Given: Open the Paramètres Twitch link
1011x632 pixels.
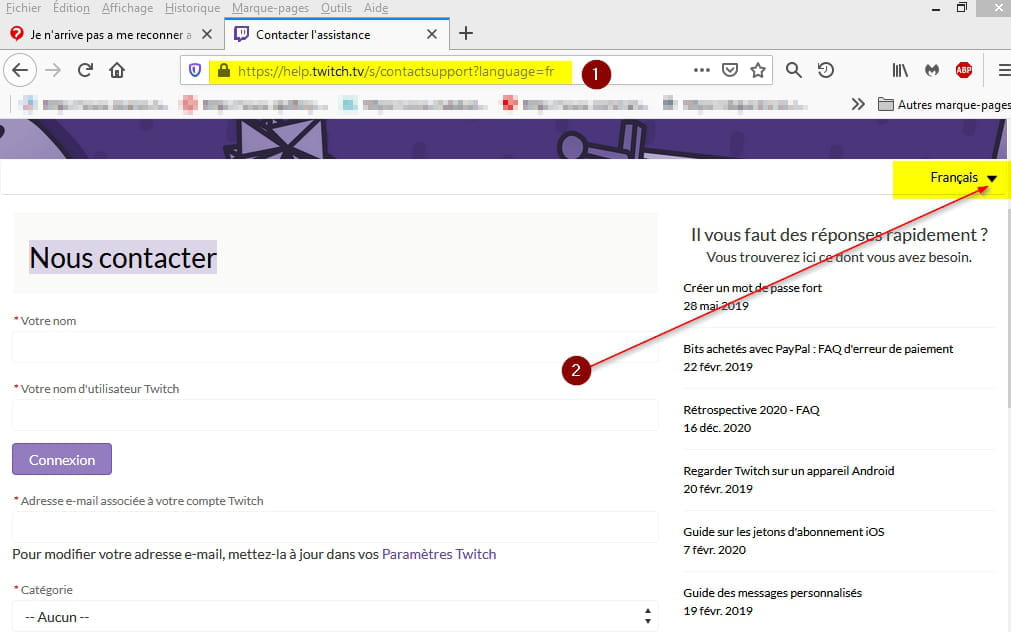Looking at the screenshot, I should (x=438, y=554).
